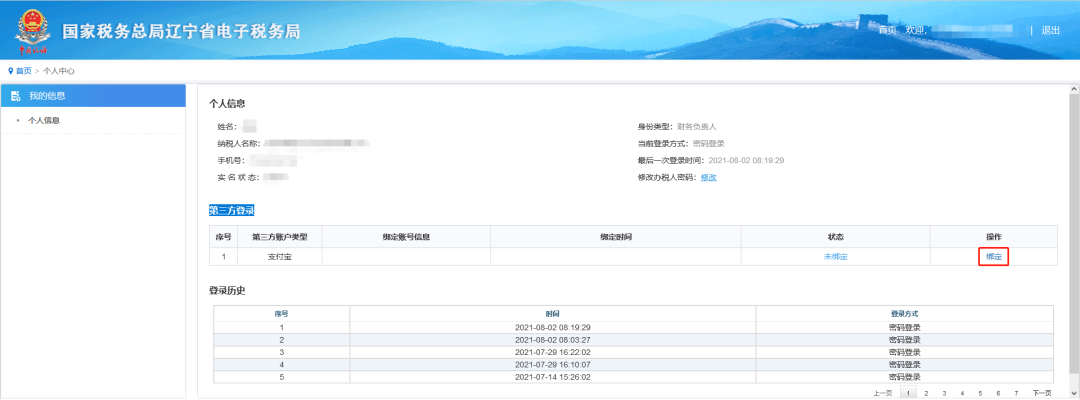The image size is (1080, 400).
Task: Go to next page with 下一页
Action: (x=1041, y=393)
